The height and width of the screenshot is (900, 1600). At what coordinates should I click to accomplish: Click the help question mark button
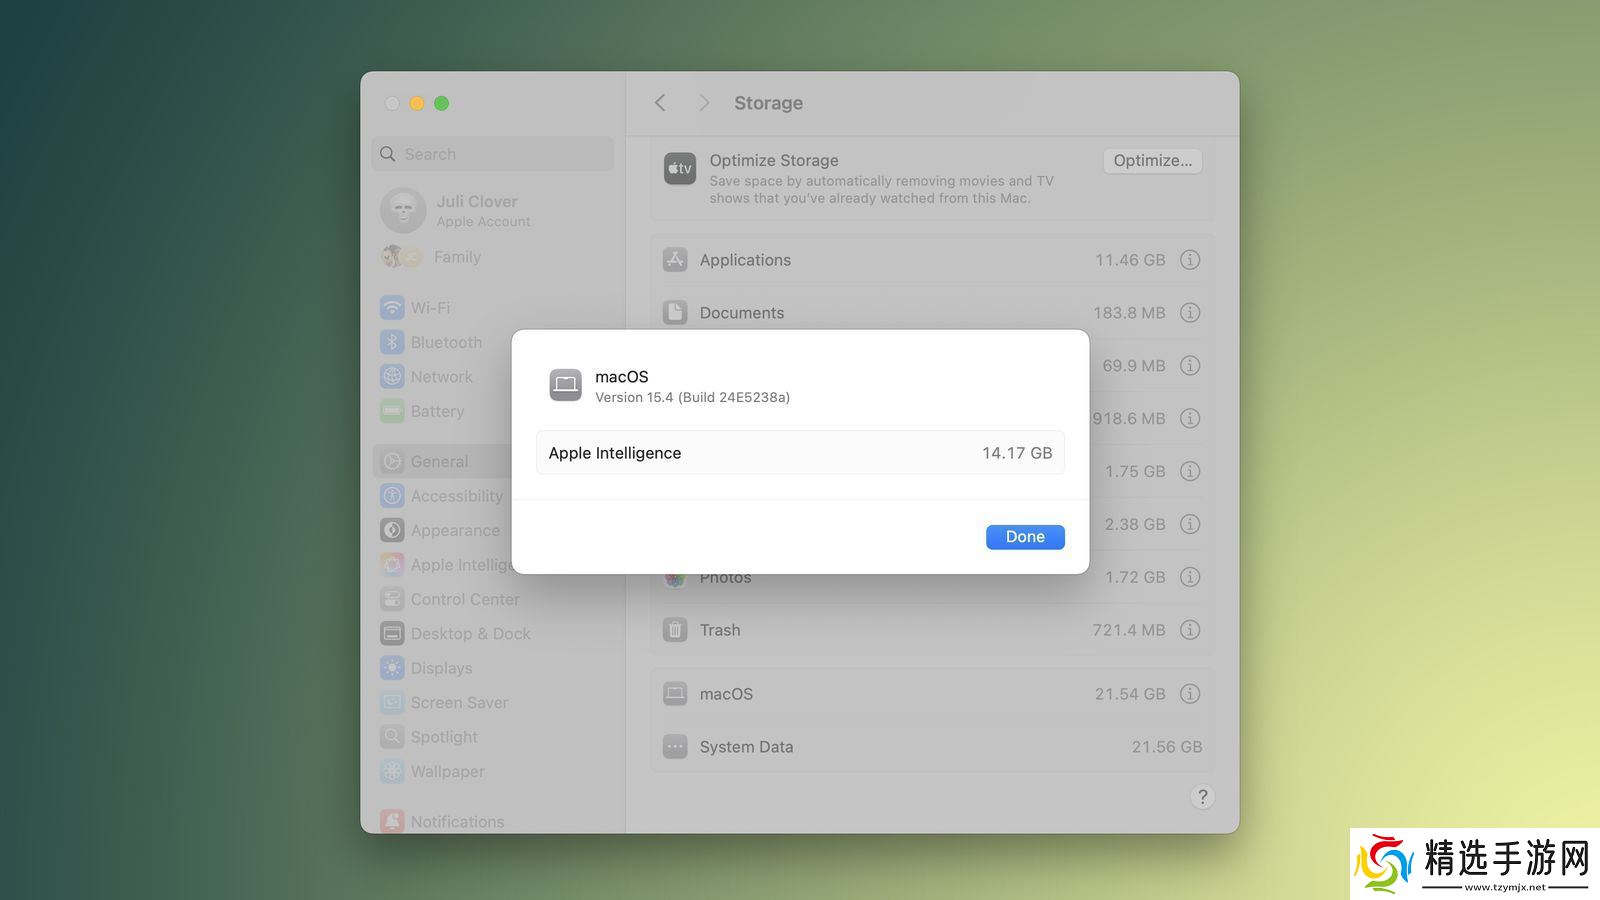[x=1202, y=797]
